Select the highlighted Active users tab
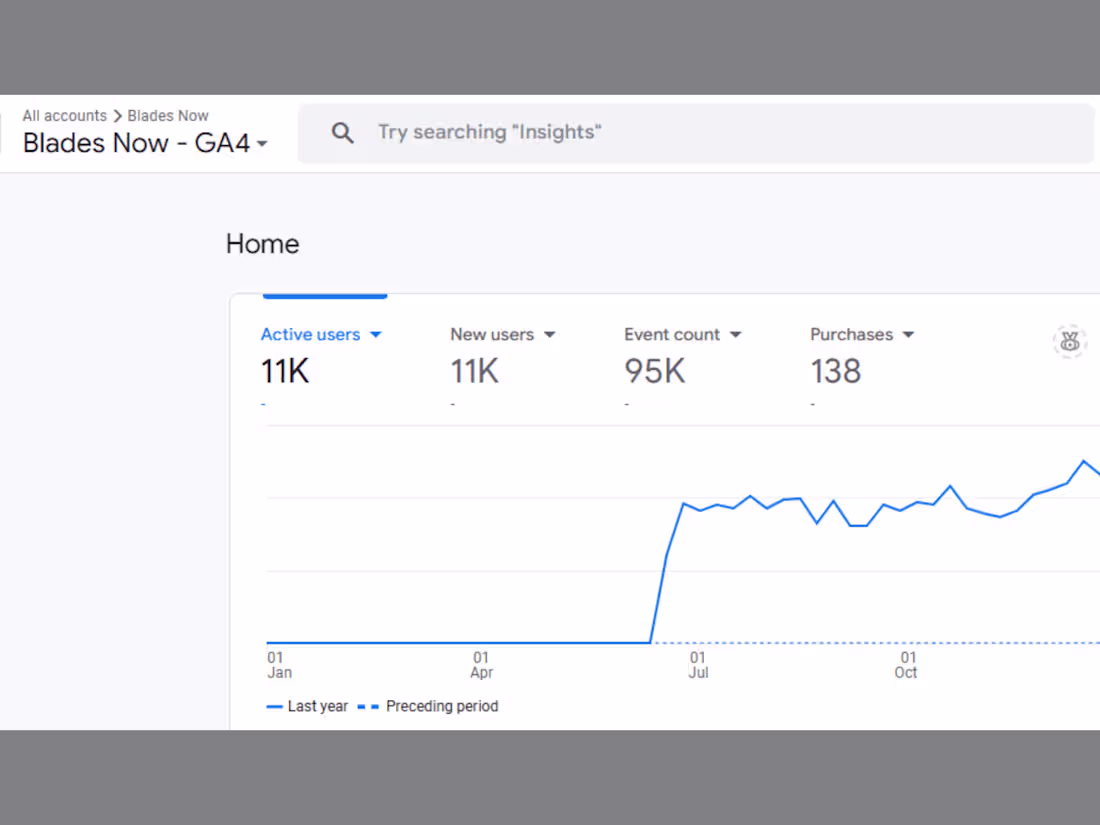 coord(311,334)
